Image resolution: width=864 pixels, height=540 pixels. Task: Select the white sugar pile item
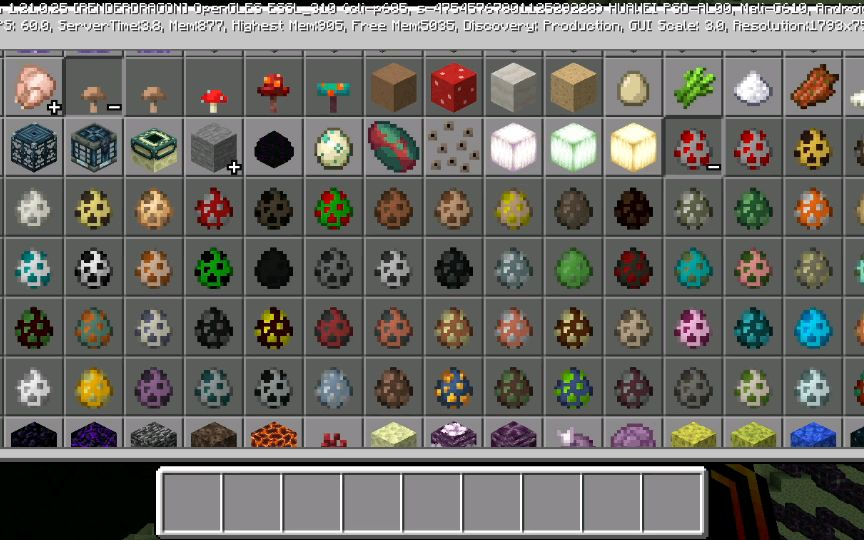click(753, 87)
